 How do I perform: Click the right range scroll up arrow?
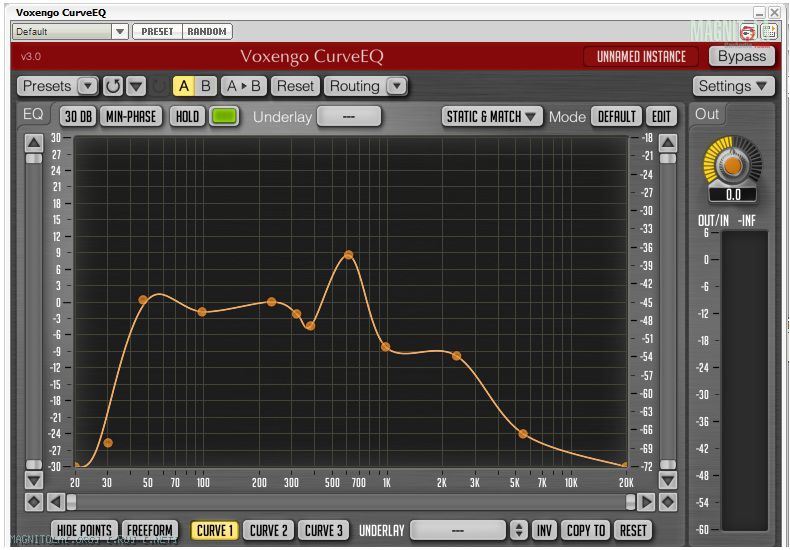point(668,144)
